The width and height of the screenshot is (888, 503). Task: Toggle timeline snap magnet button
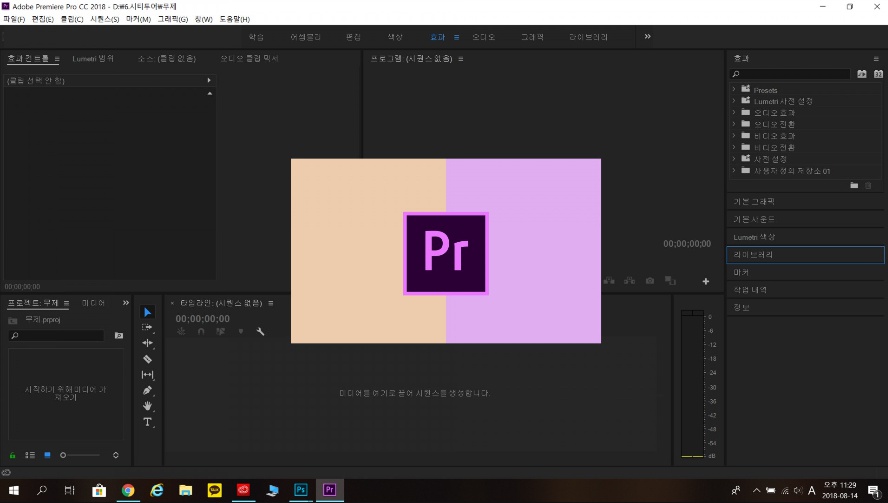point(201,332)
